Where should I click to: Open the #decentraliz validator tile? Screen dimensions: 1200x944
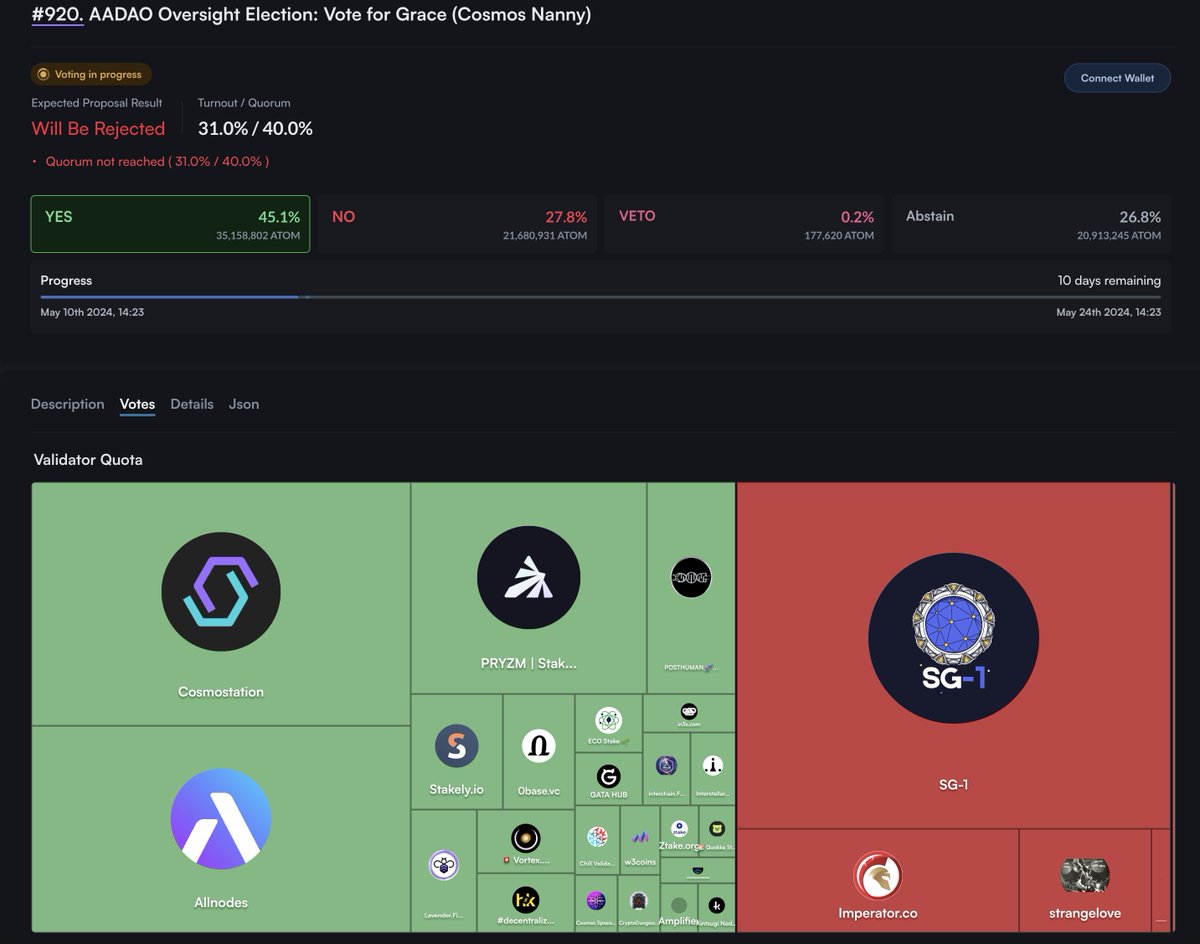pos(525,903)
